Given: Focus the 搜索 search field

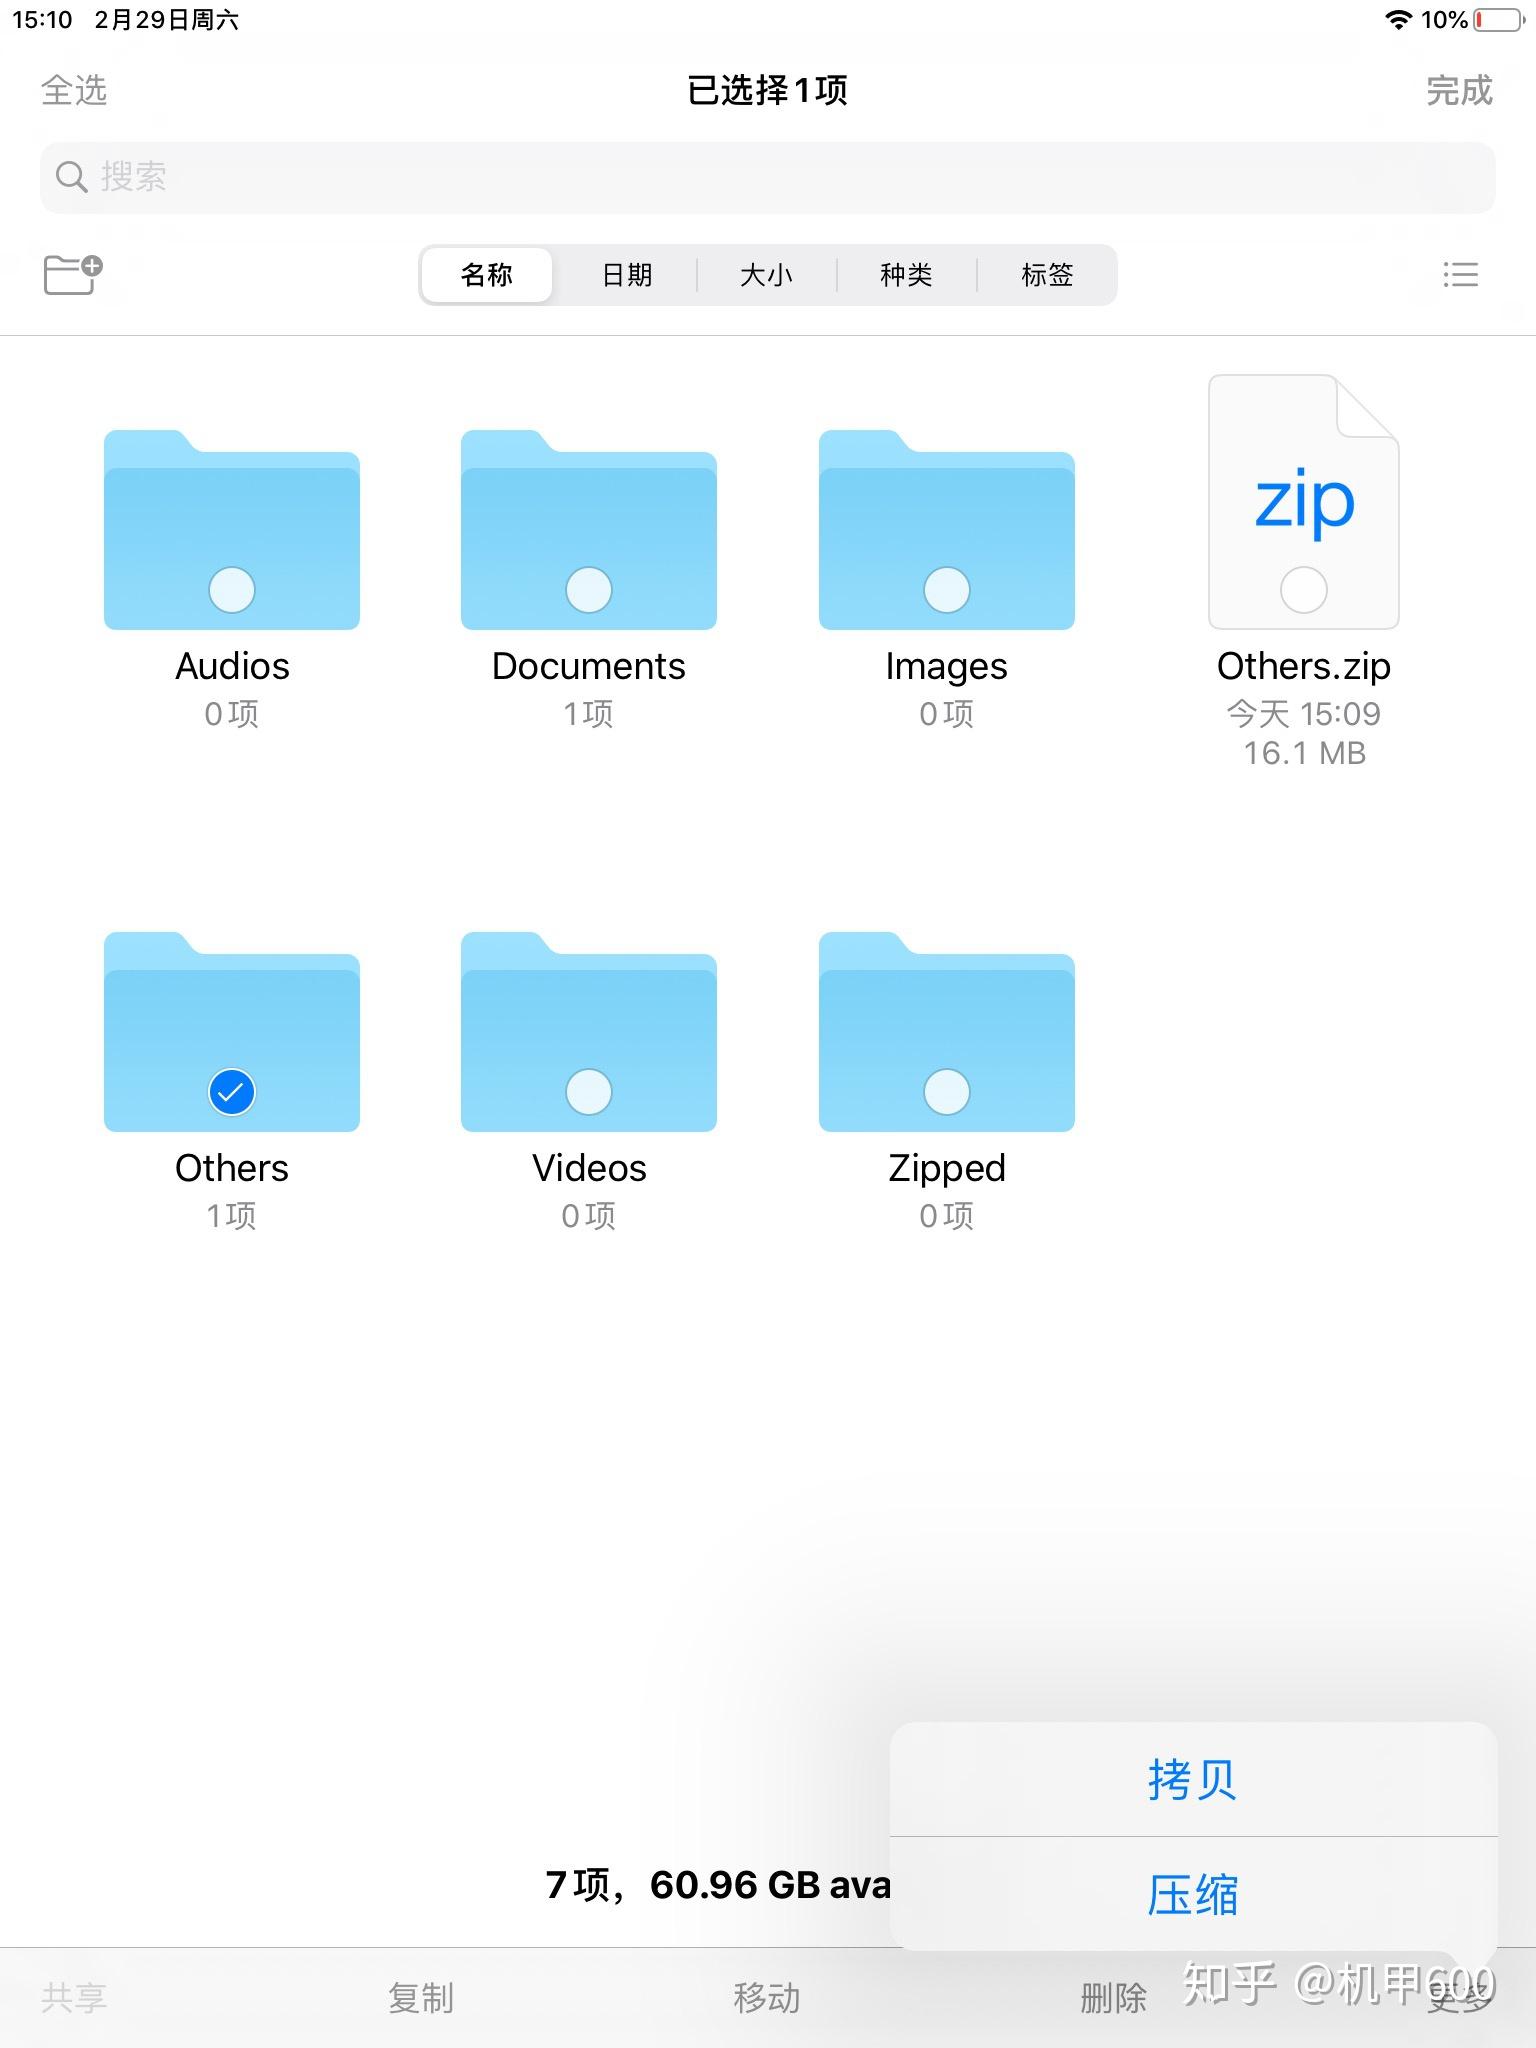Looking at the screenshot, I should click(x=768, y=177).
